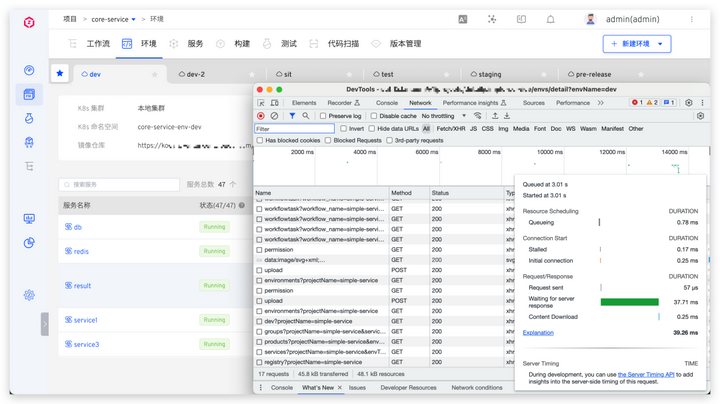720x404 pixels.
Task: Enable the Disable cache checkbox
Action: point(374,116)
